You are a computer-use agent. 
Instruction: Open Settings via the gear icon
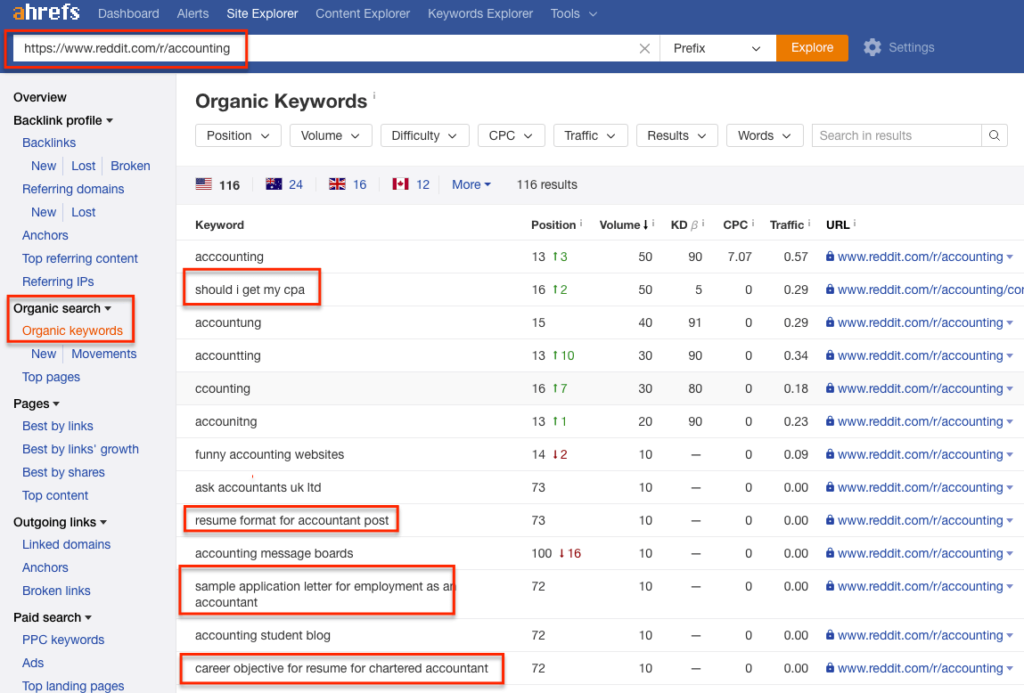(872, 48)
